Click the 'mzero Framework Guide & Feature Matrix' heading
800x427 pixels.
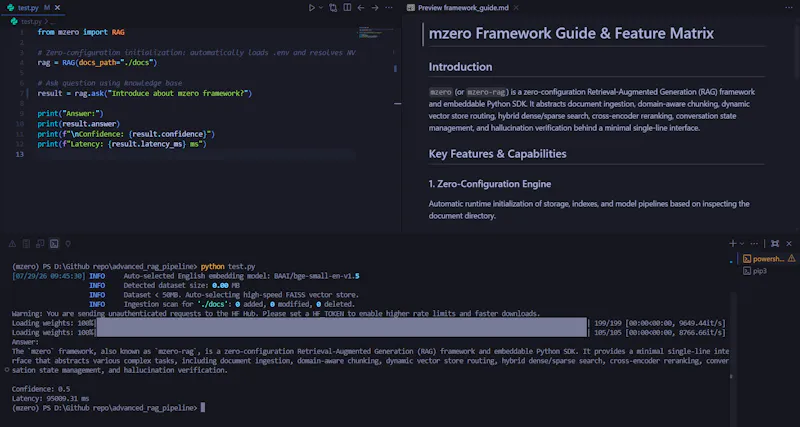[571, 34]
